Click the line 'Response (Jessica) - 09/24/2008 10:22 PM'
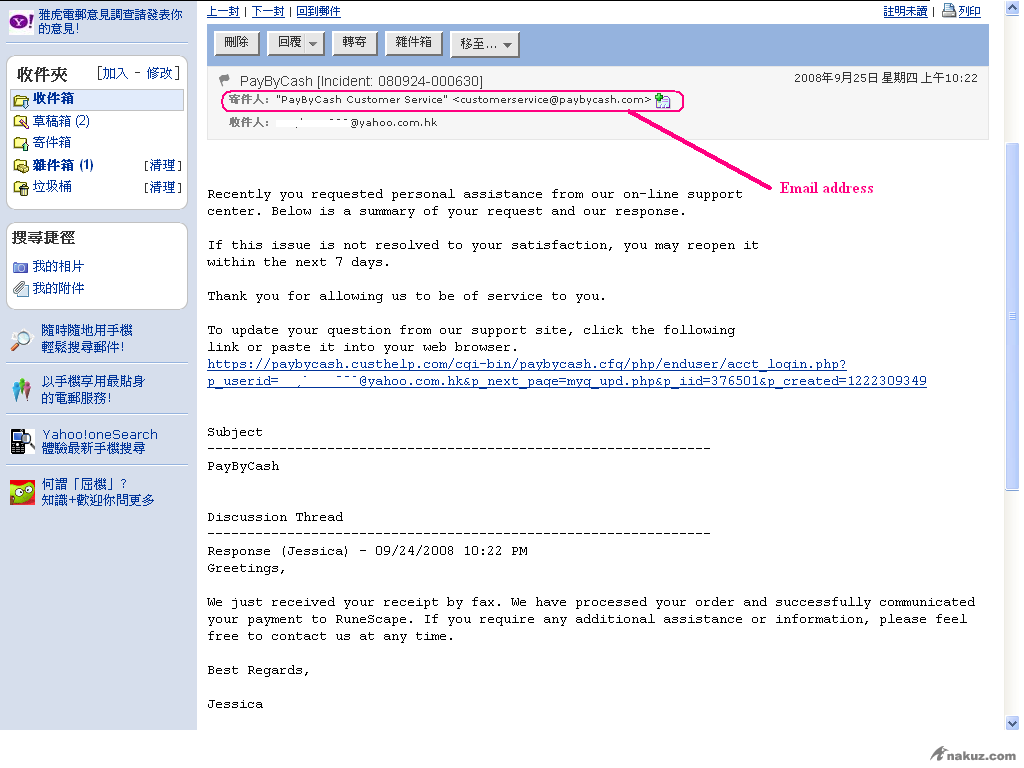The height and width of the screenshot is (768, 1024). 367,551
